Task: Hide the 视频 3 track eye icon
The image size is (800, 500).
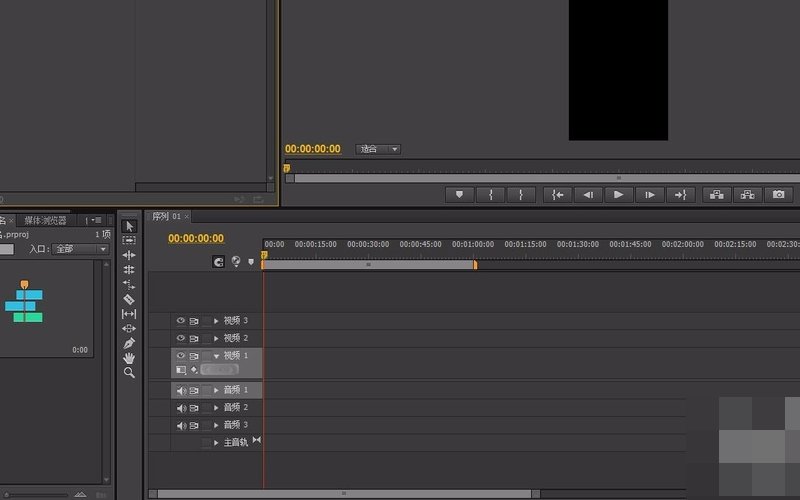Action: (181, 321)
